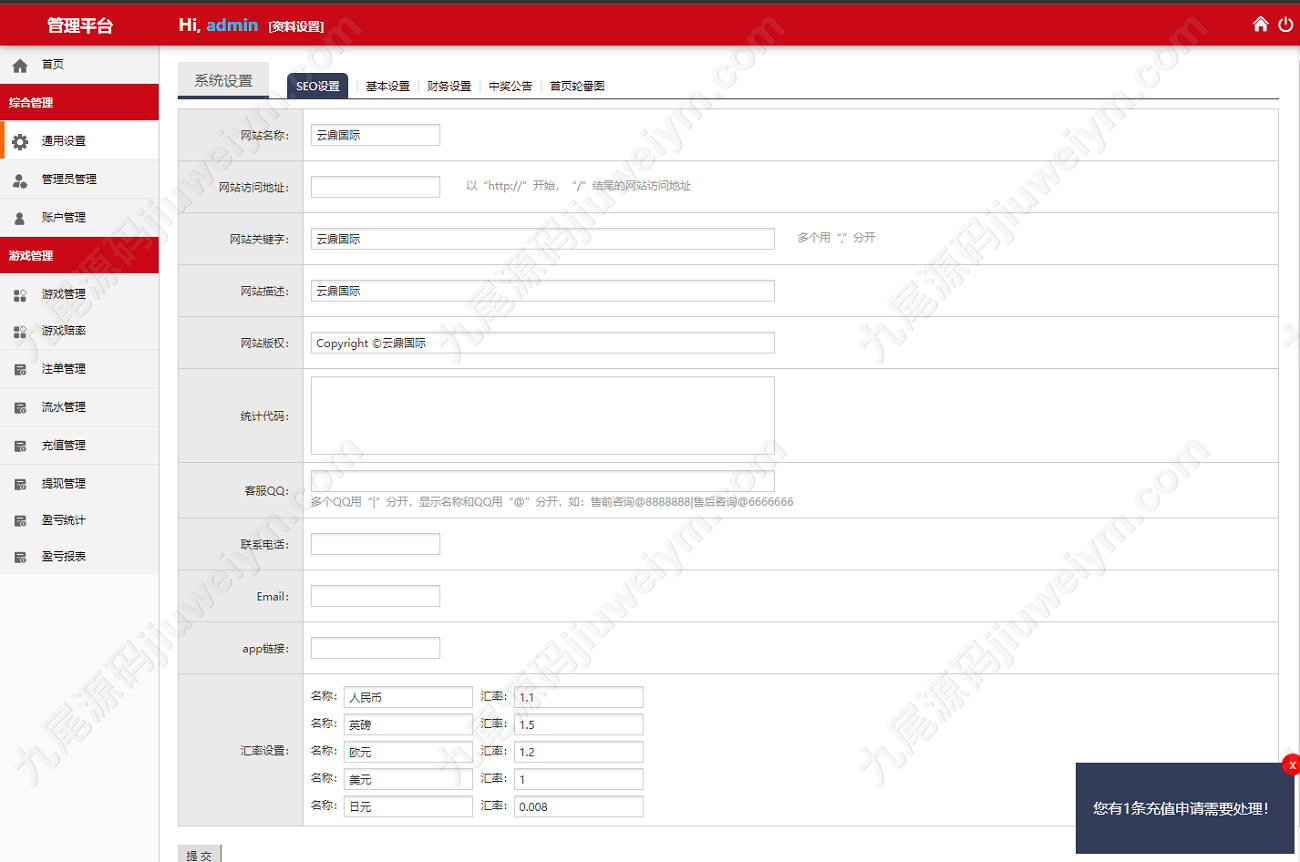The width and height of the screenshot is (1300, 862).
Task: Click the house icon beside 首页 in sidebar
Action: pos(20,65)
